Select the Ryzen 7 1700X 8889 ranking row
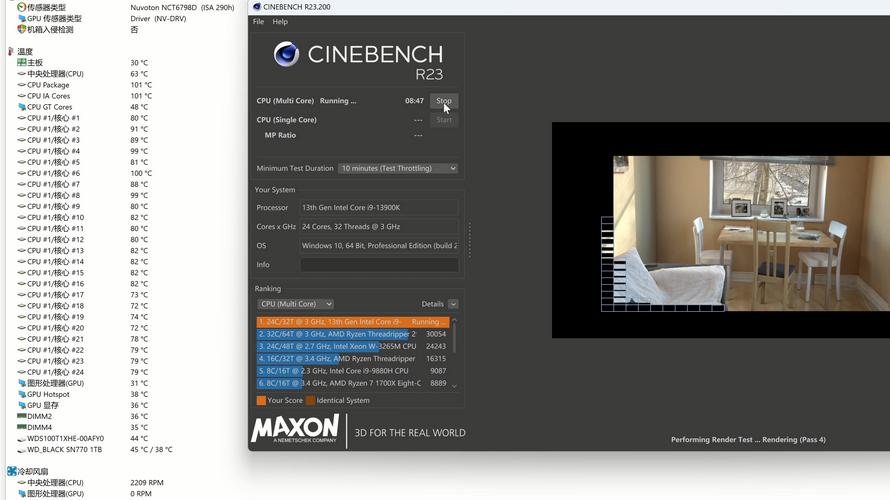Screen dimensions: 890x500 352,383
